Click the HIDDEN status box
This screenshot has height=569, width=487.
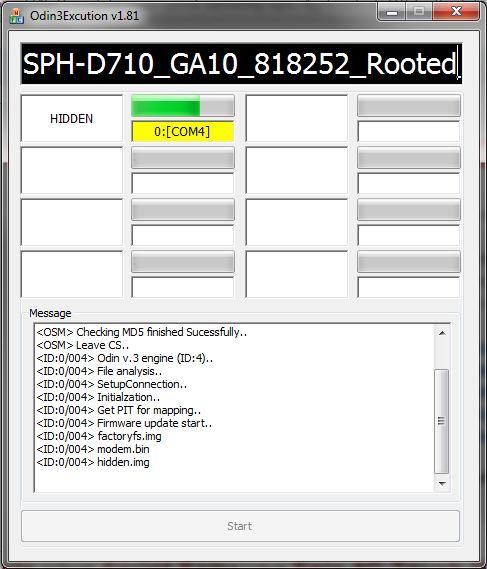pyautogui.click(x=72, y=118)
